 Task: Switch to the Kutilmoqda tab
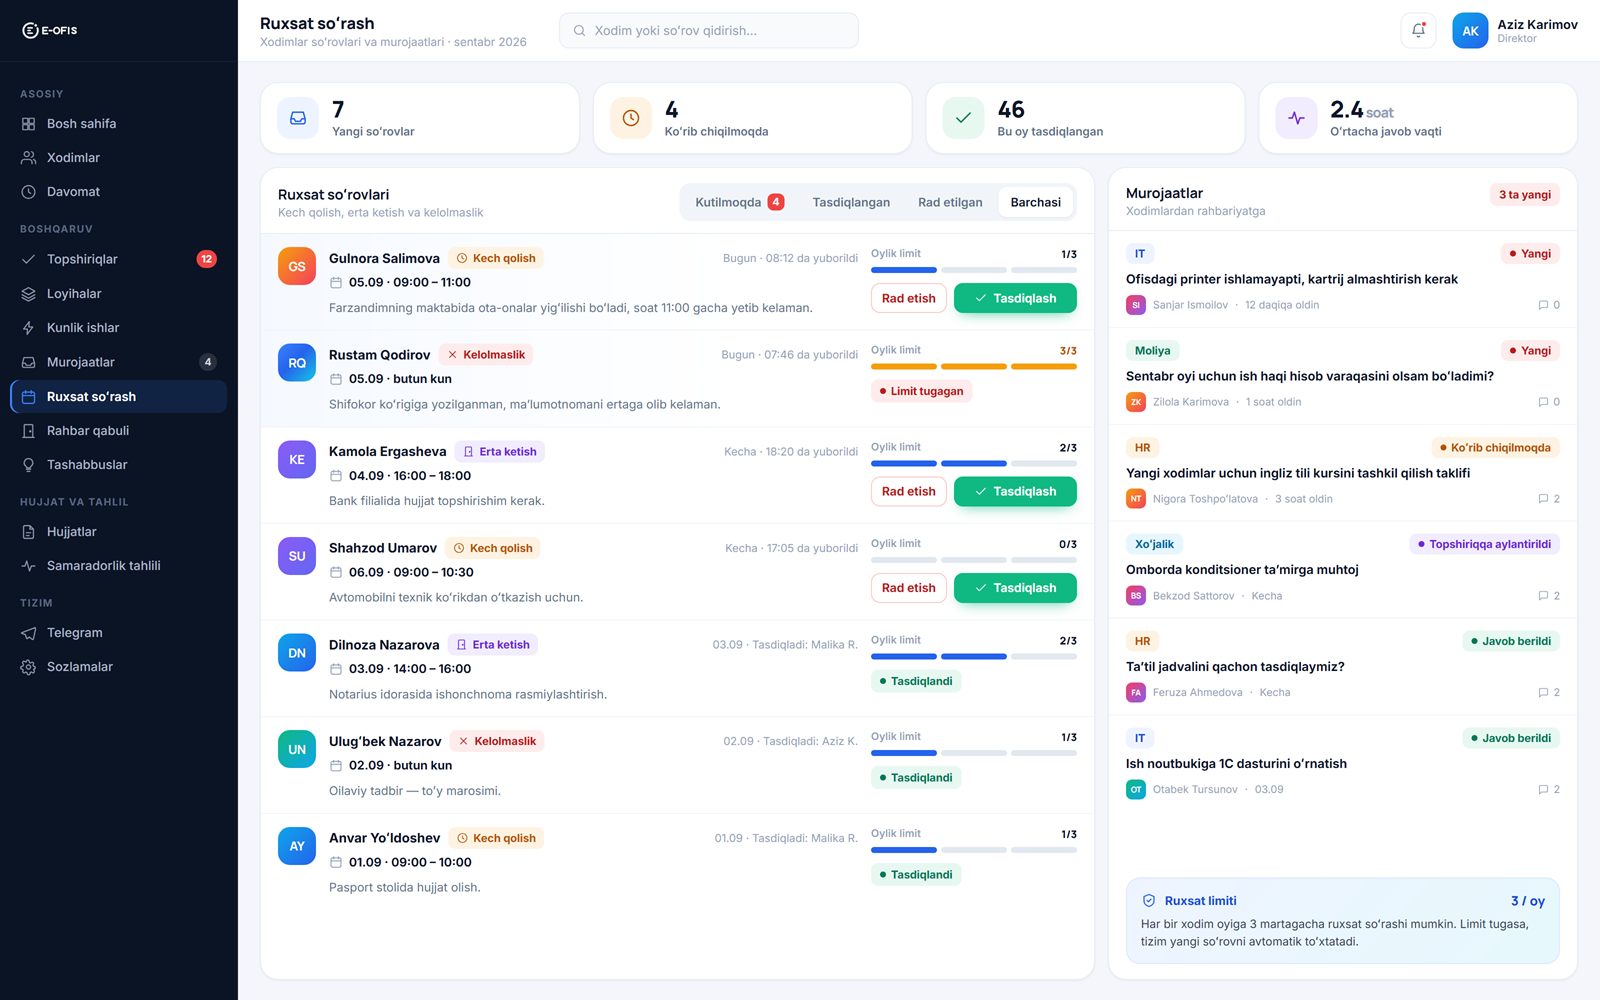click(740, 202)
